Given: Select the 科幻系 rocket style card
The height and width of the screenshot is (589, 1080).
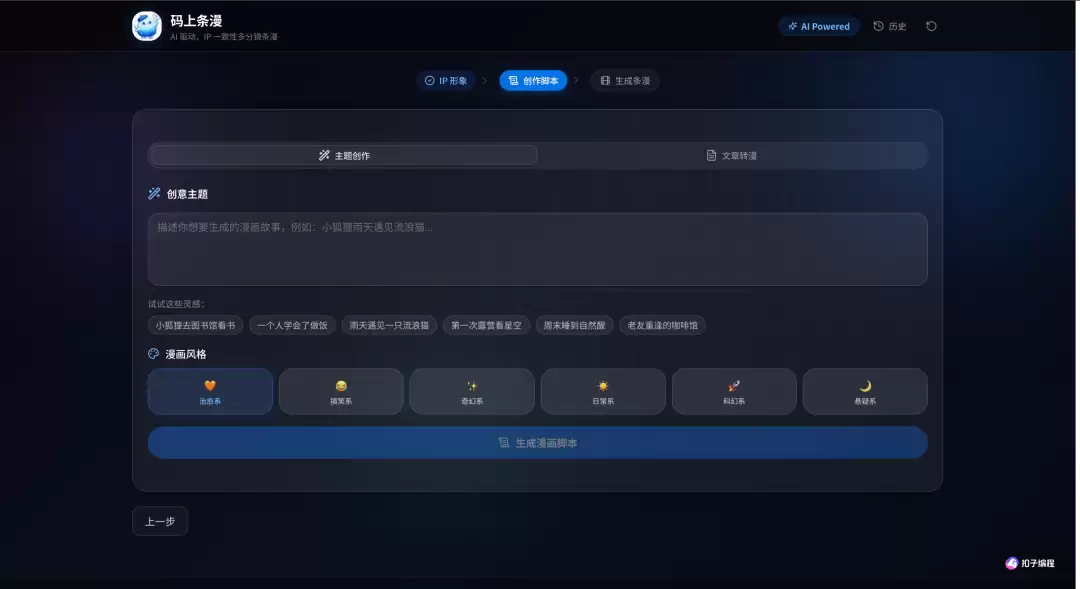Looking at the screenshot, I should (734, 391).
